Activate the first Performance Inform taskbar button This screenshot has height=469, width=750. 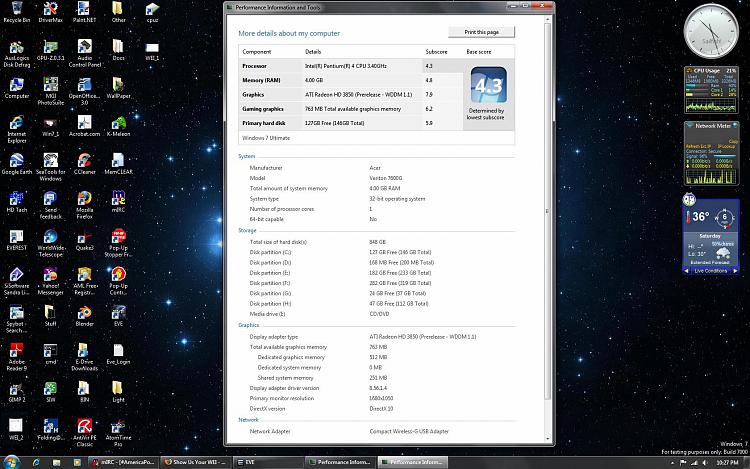point(340,462)
